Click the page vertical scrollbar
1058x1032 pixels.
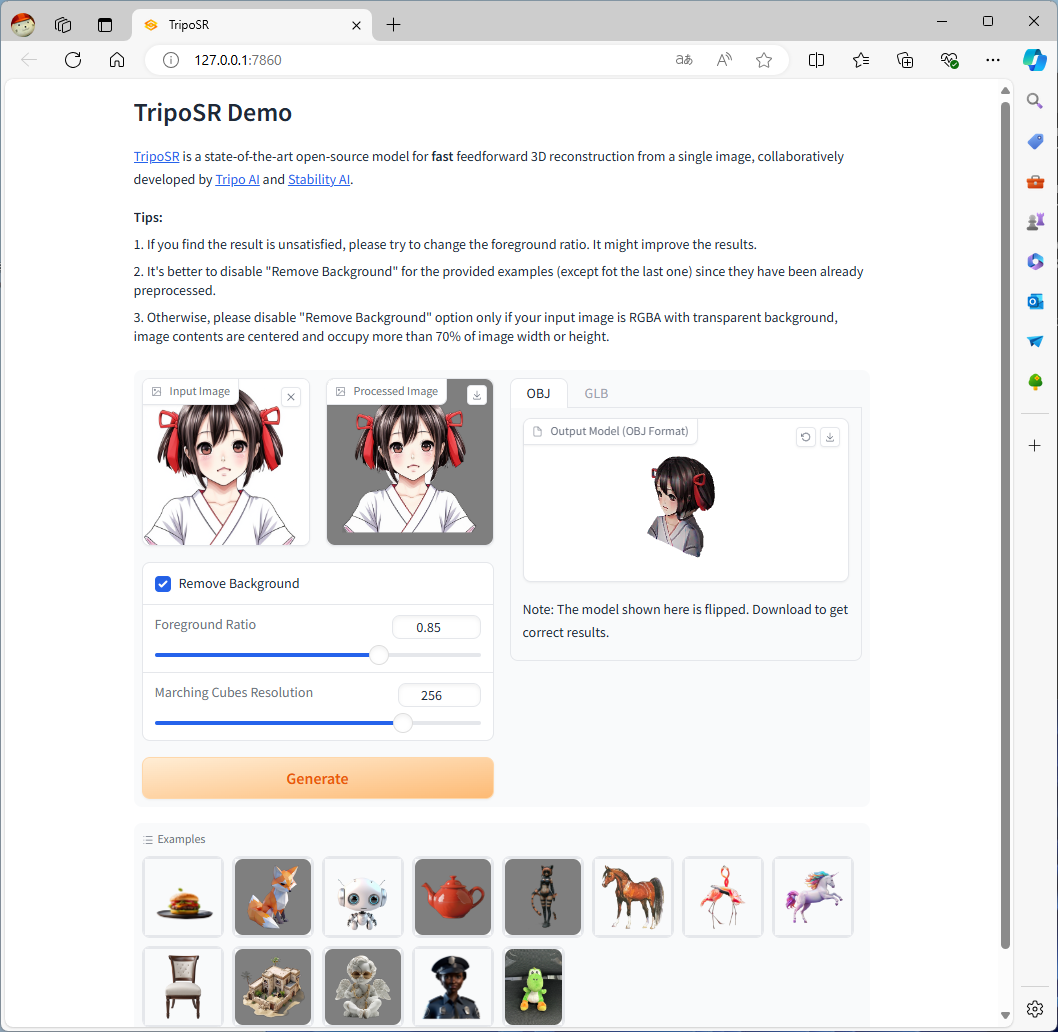coord(1005,526)
